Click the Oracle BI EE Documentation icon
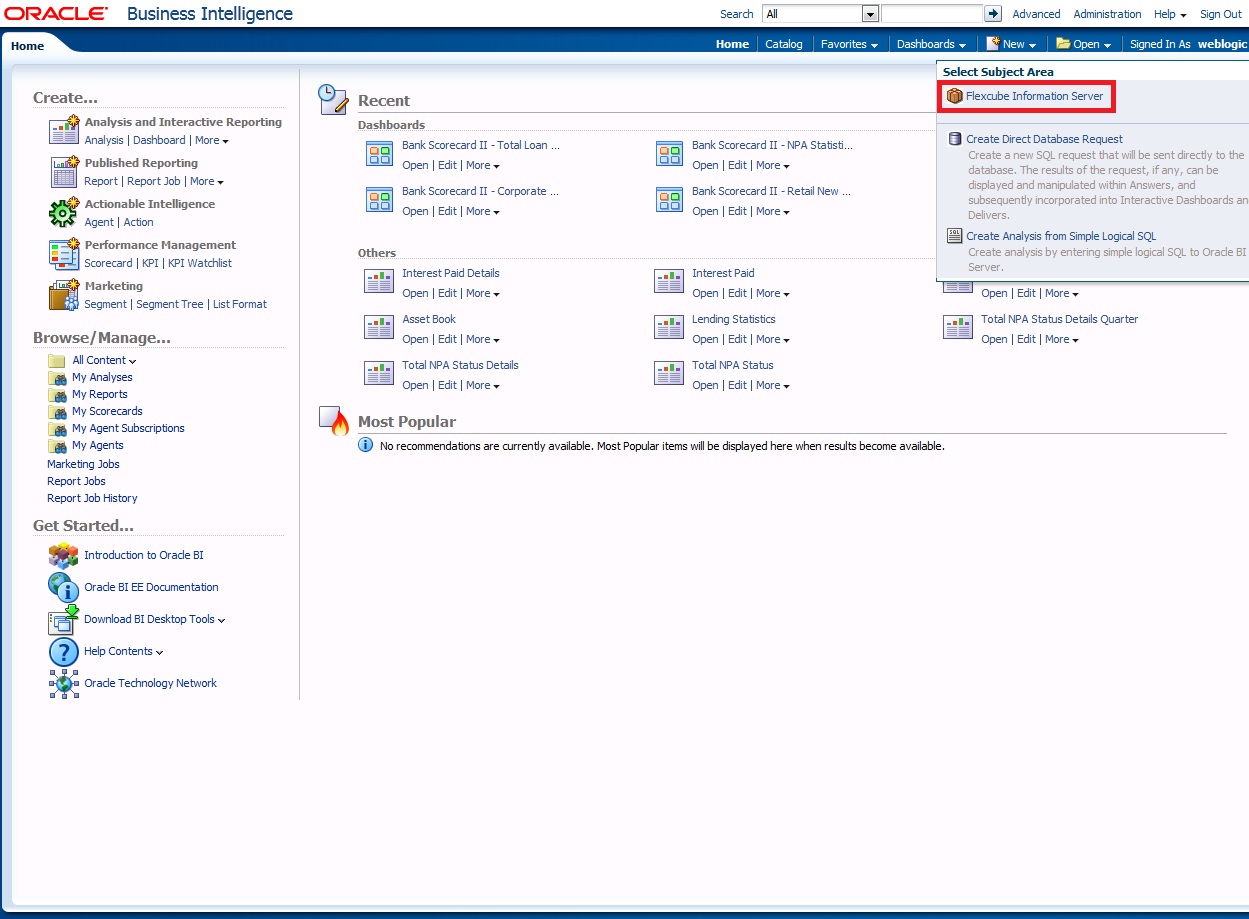Screen dimensions: 1249x919 [64, 587]
